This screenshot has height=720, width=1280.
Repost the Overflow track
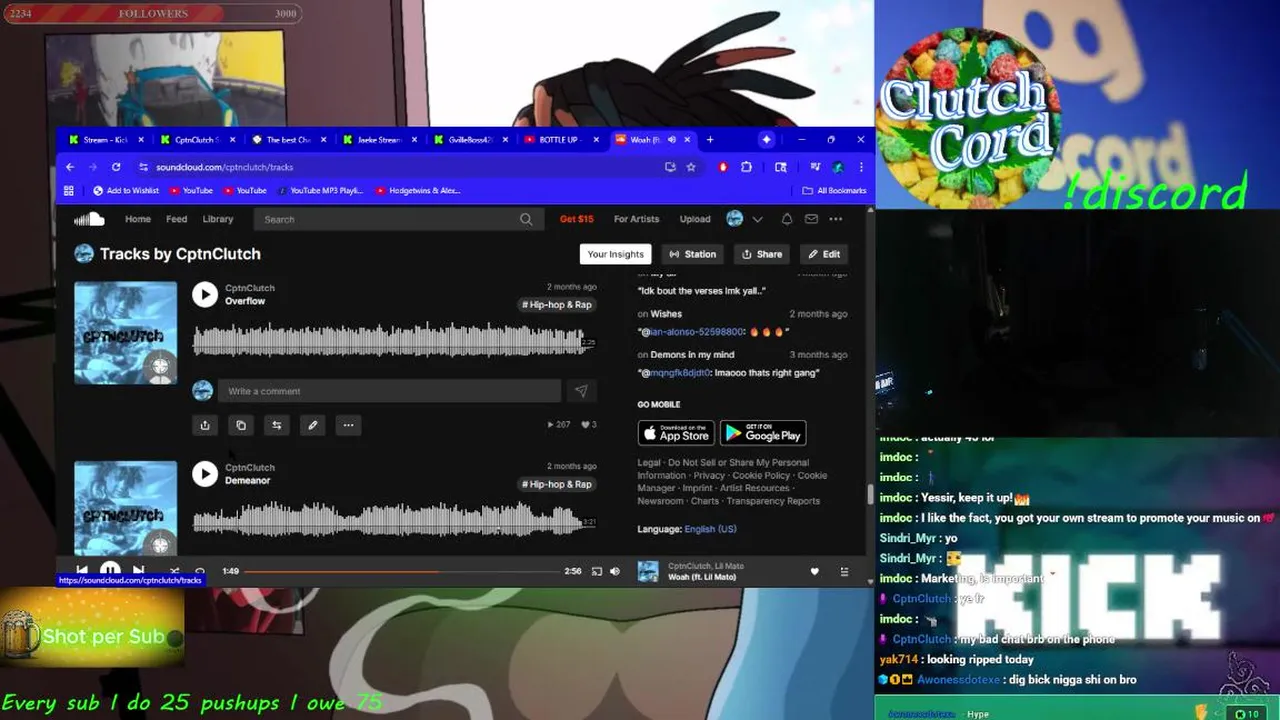tap(277, 425)
